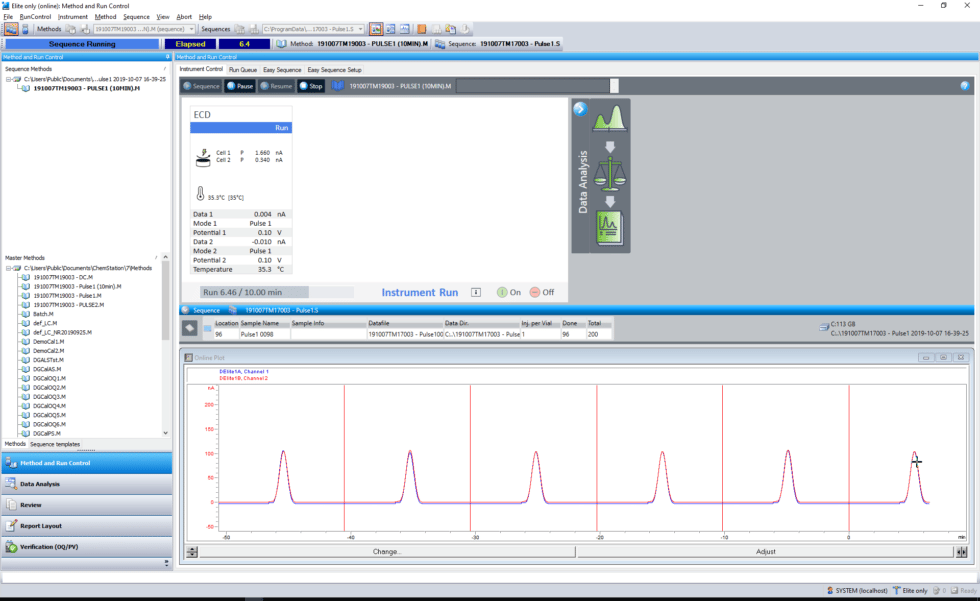Open the load sequence icon beside Sequences
The width and height of the screenshot is (980, 601).
point(240,29)
